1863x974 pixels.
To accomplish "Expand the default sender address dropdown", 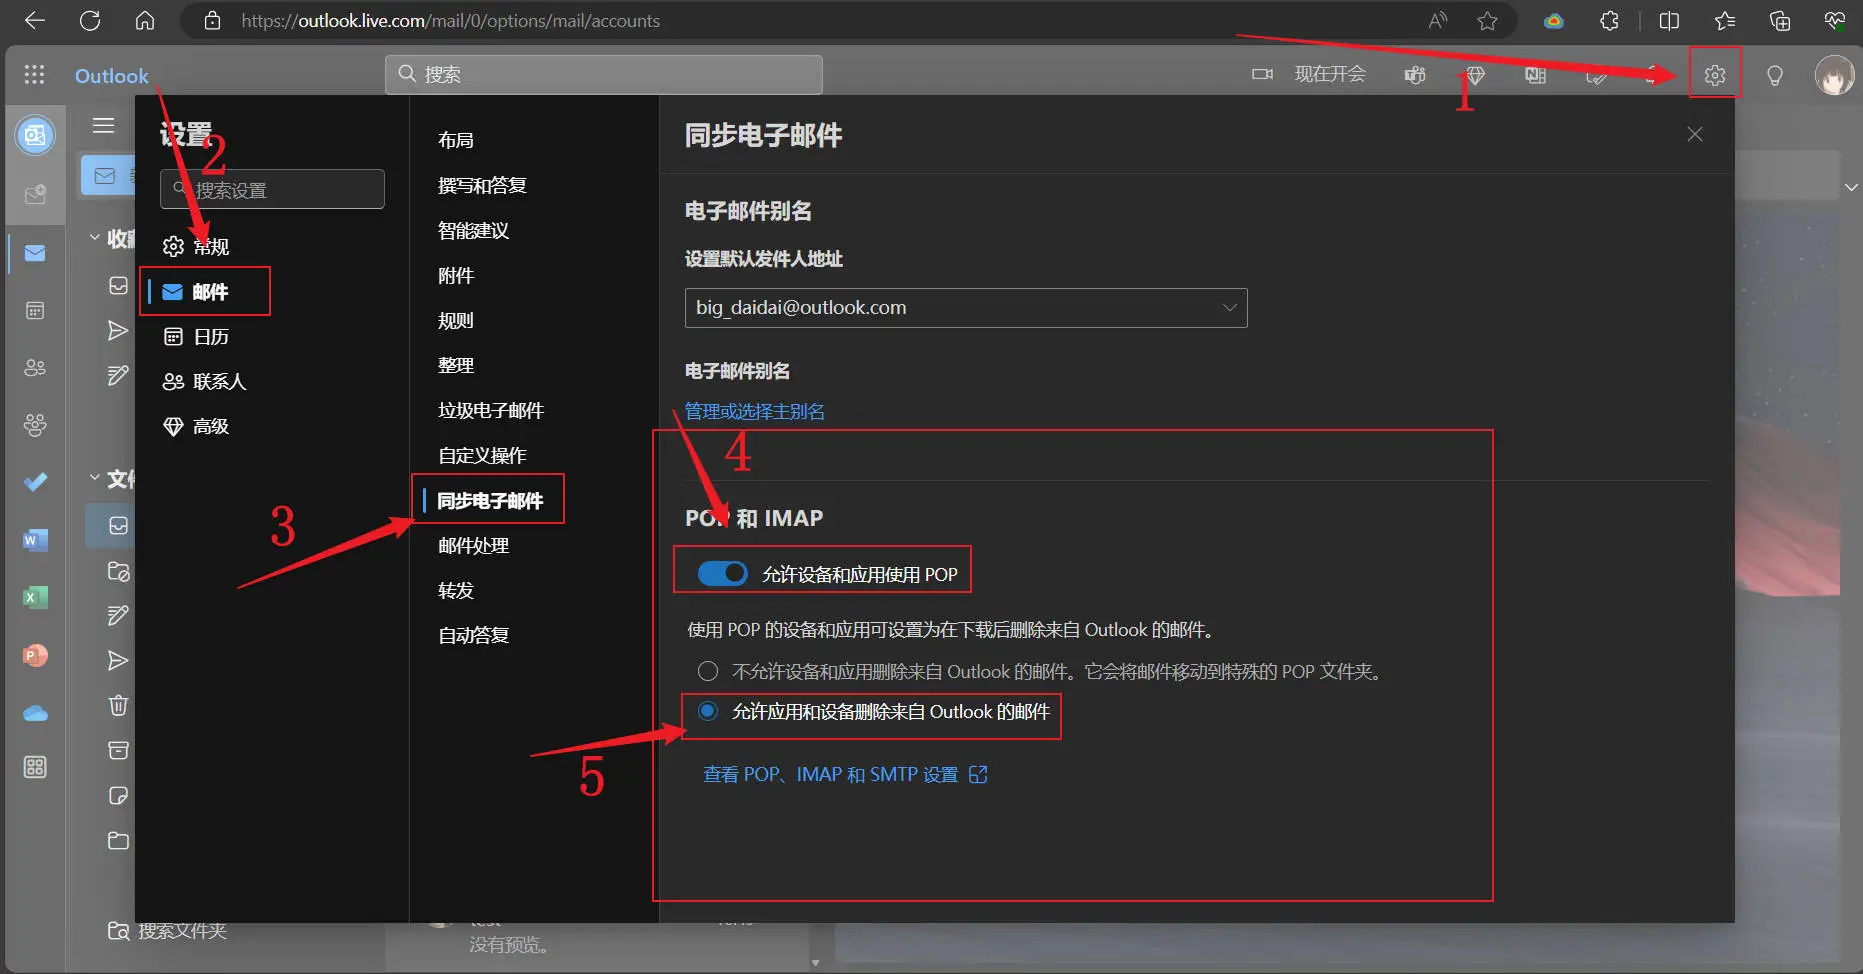I will point(1229,308).
